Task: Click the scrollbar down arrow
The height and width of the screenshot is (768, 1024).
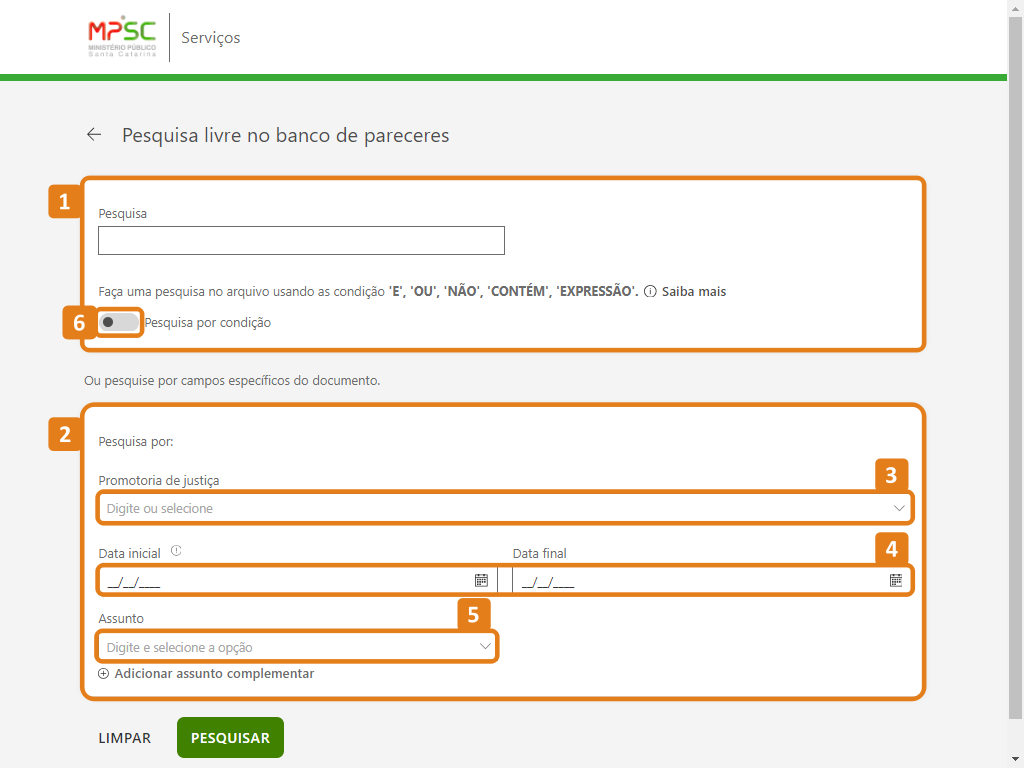Action: [1015, 758]
